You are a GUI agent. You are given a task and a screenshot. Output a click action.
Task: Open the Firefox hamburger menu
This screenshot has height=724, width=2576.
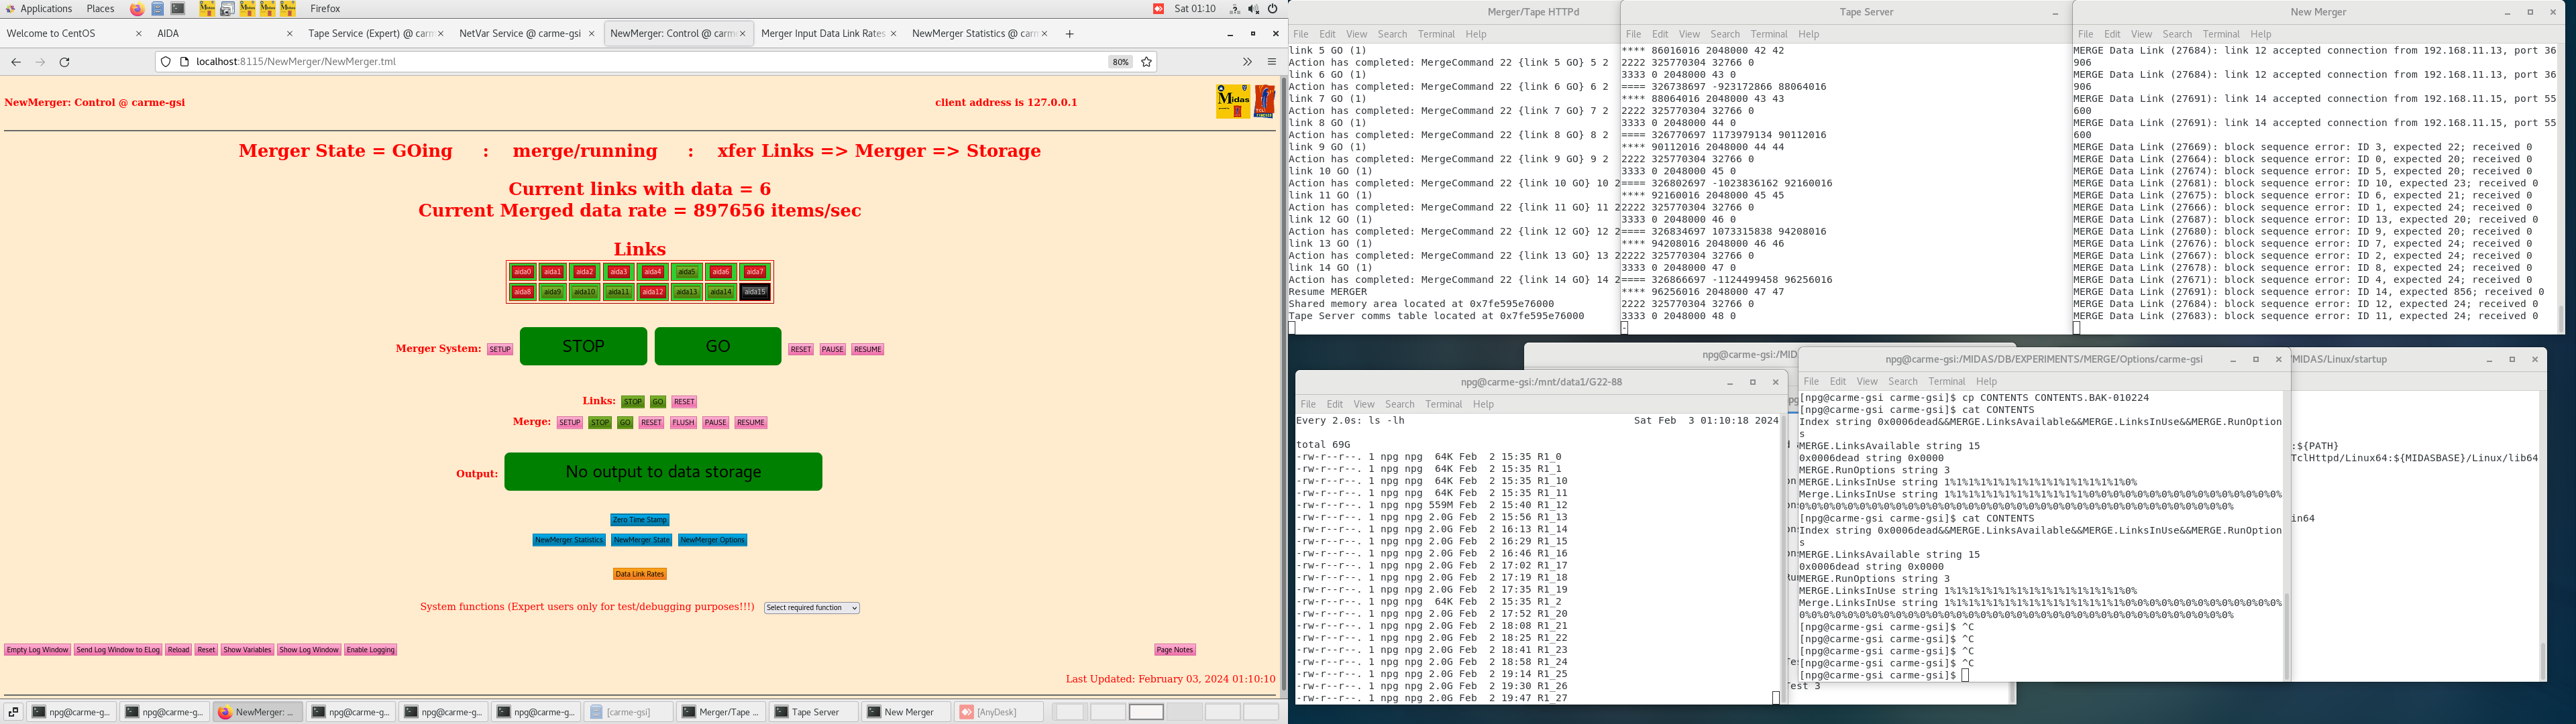coord(1271,62)
